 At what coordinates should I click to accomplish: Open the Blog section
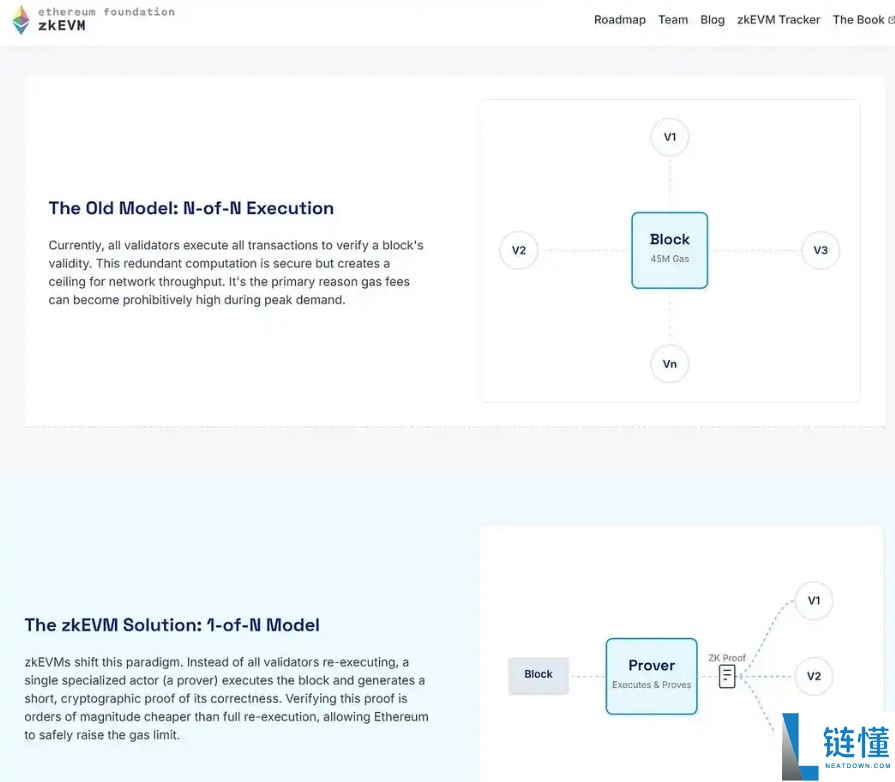pos(712,20)
